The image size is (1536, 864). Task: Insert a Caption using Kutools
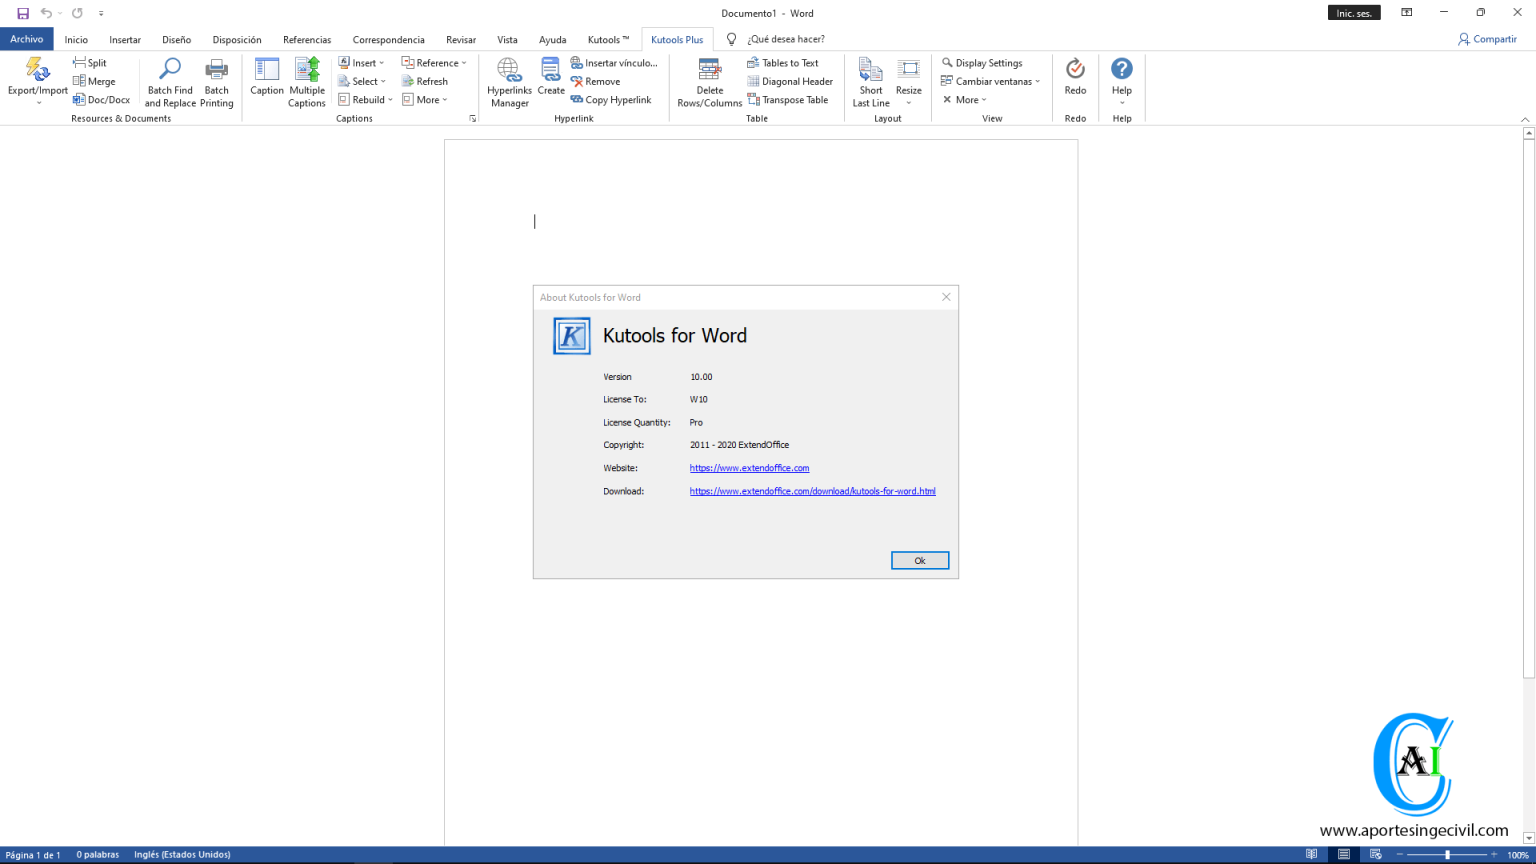tap(266, 82)
